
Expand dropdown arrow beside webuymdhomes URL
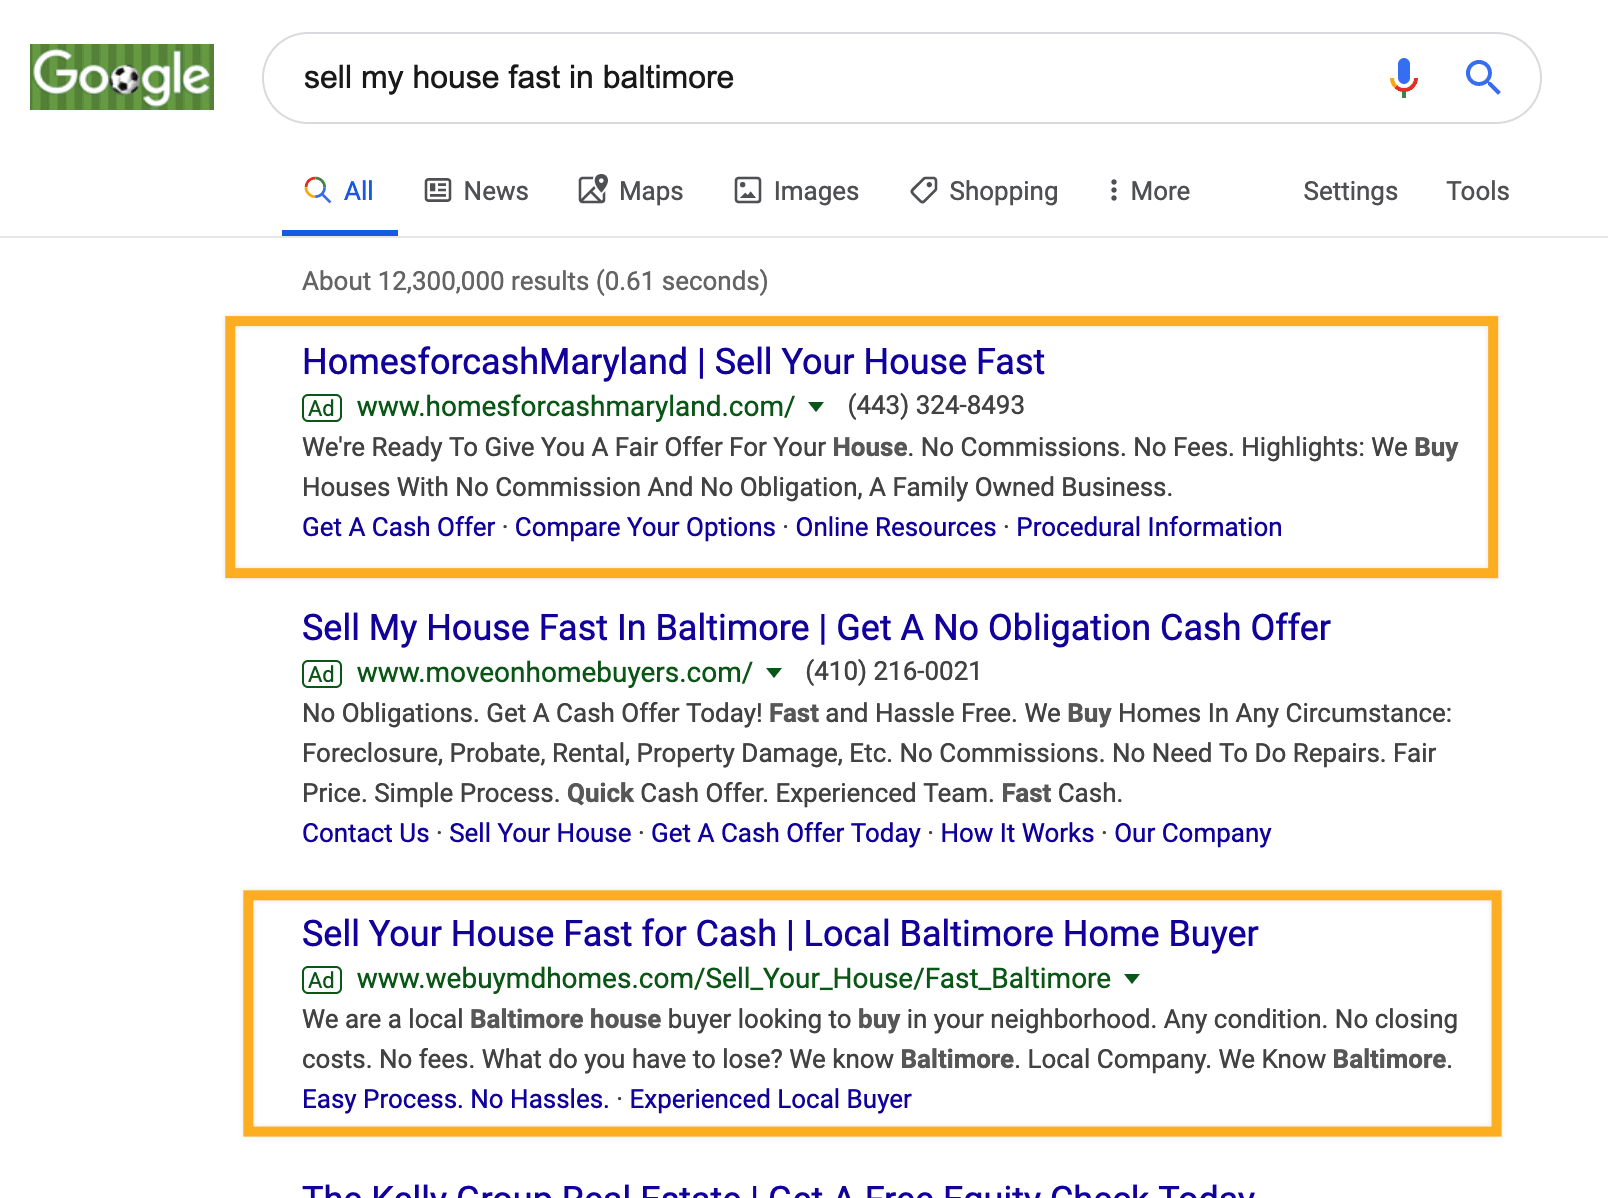click(1132, 979)
